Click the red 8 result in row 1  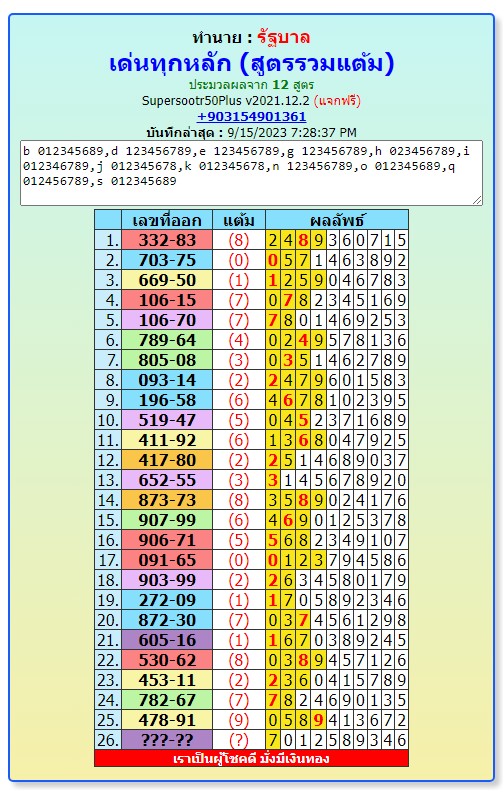pyautogui.click(x=303, y=240)
